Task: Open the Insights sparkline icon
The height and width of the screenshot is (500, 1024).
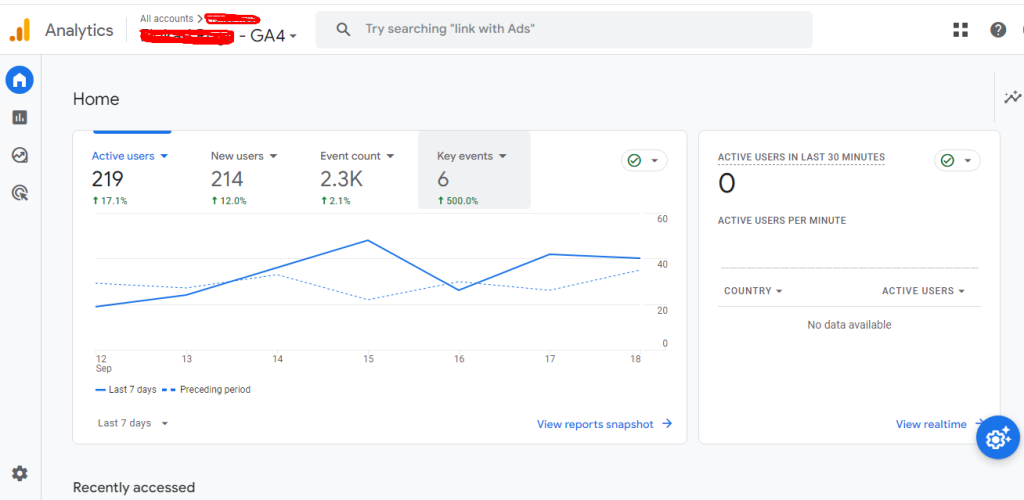Action: click(x=1012, y=97)
